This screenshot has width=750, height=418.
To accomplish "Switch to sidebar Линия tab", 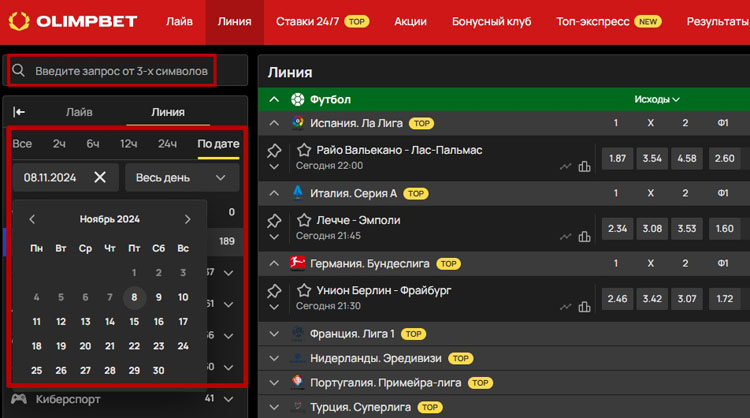I will 168,112.
